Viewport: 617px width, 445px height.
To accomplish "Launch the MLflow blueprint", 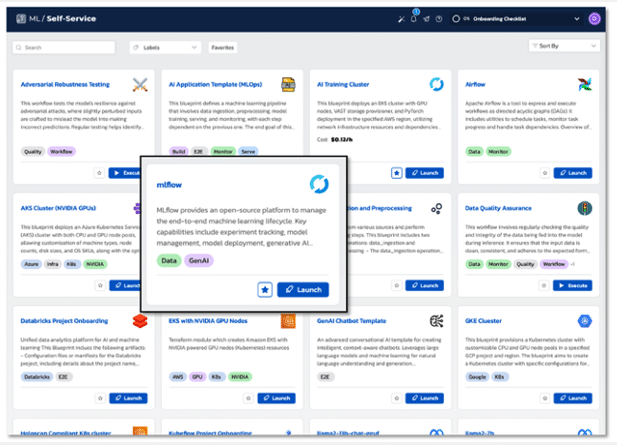I will click(x=303, y=289).
